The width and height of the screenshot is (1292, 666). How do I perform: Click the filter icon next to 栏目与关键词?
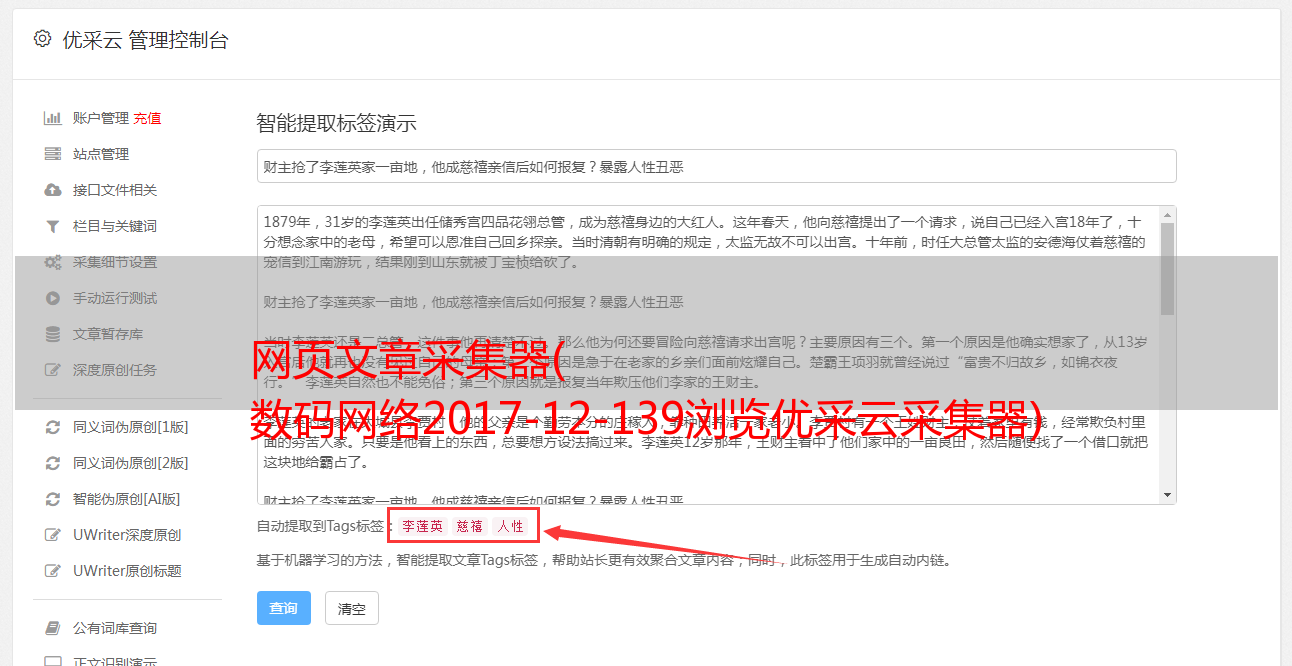tap(53, 226)
